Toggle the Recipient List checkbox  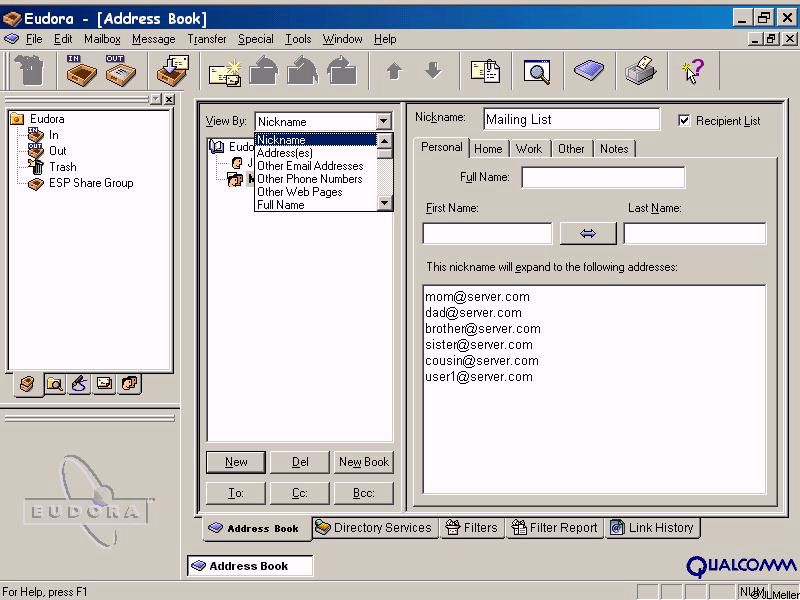click(x=684, y=120)
